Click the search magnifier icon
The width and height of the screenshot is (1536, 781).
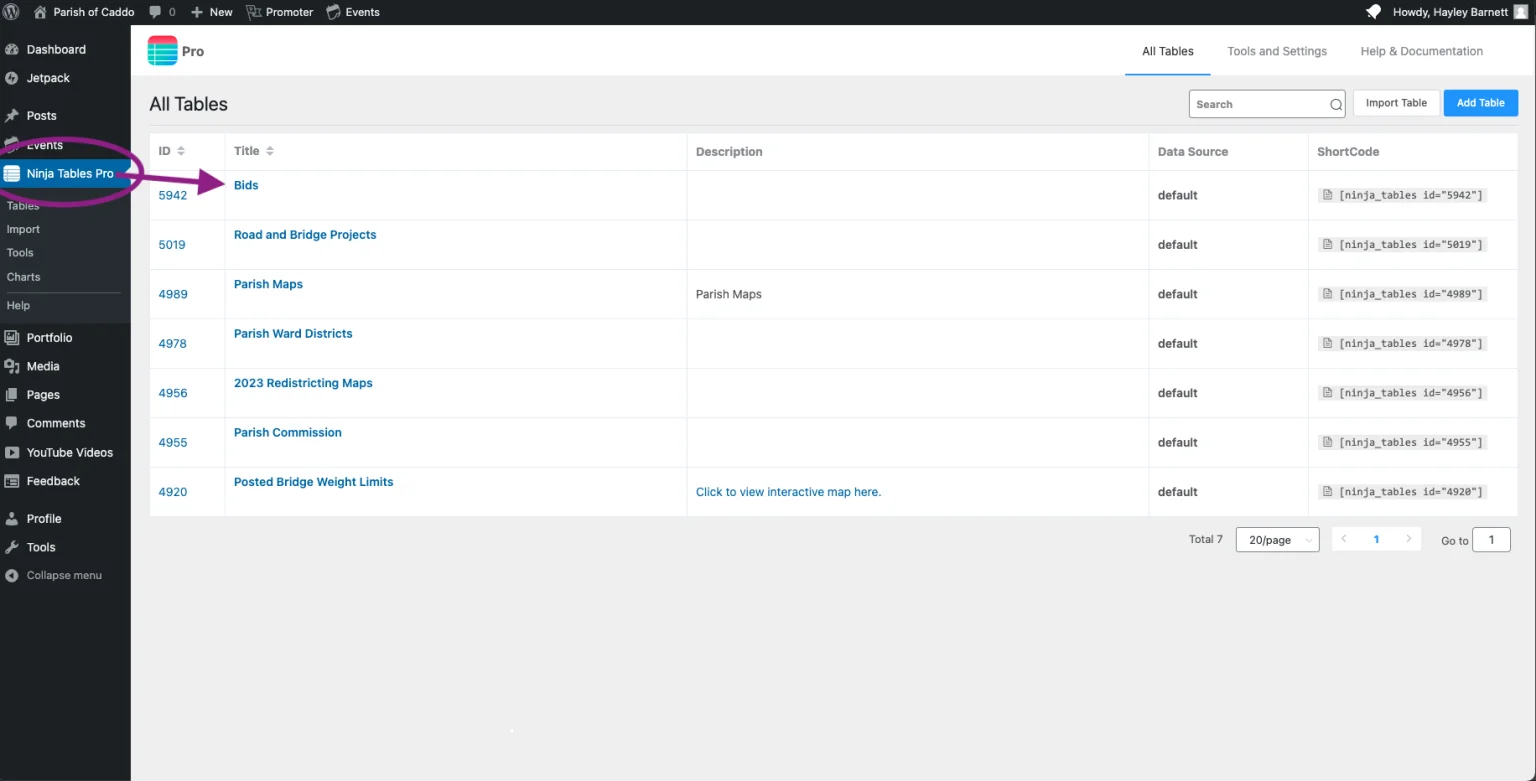(x=1336, y=104)
